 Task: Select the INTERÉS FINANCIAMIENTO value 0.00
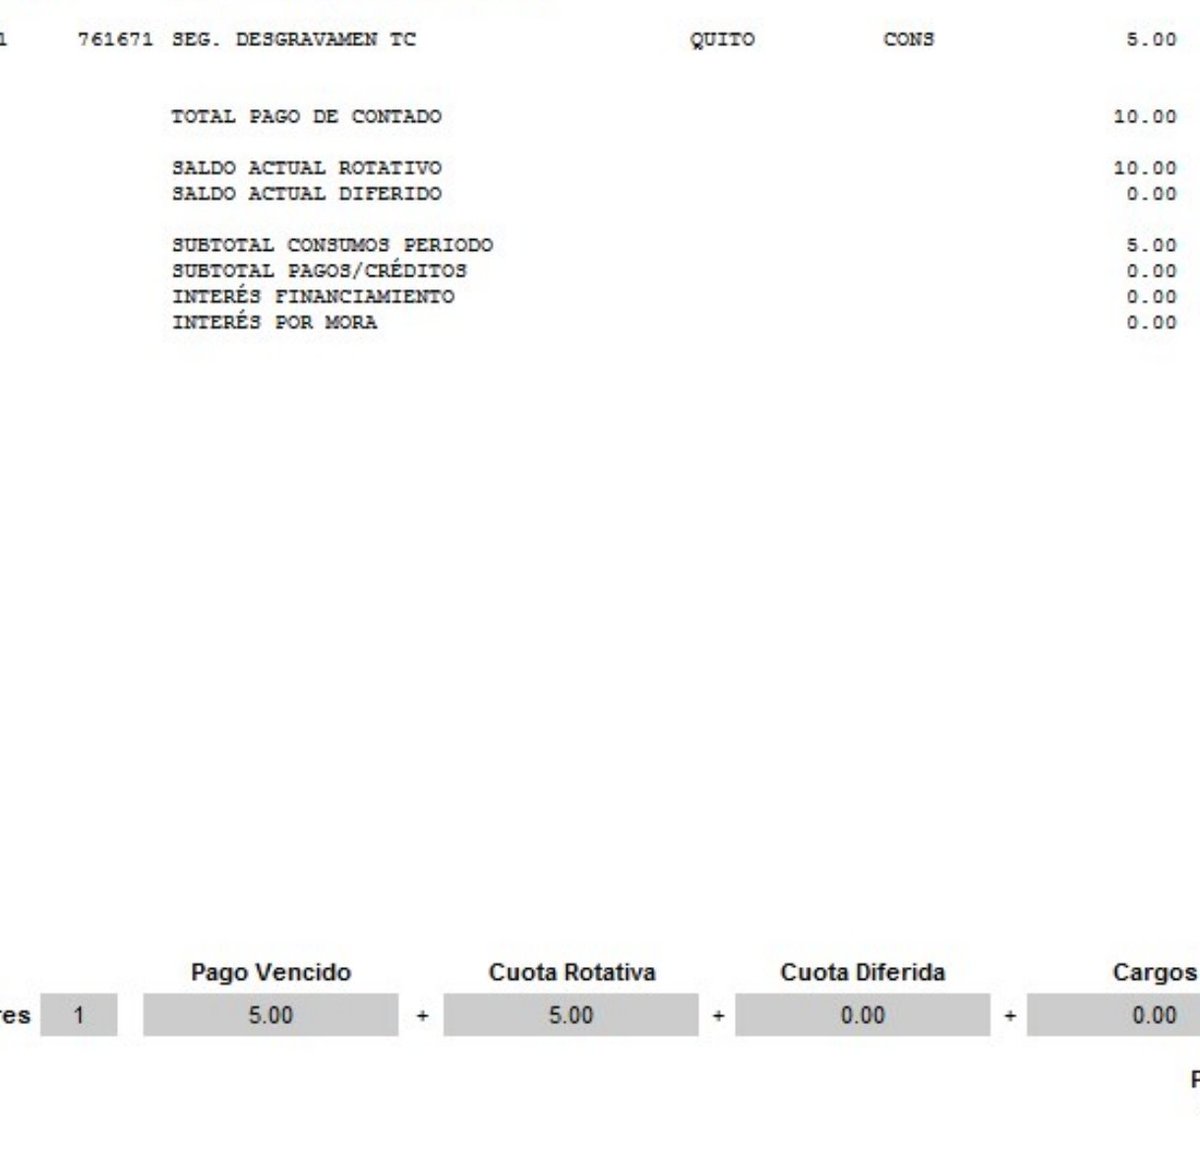(1151, 297)
